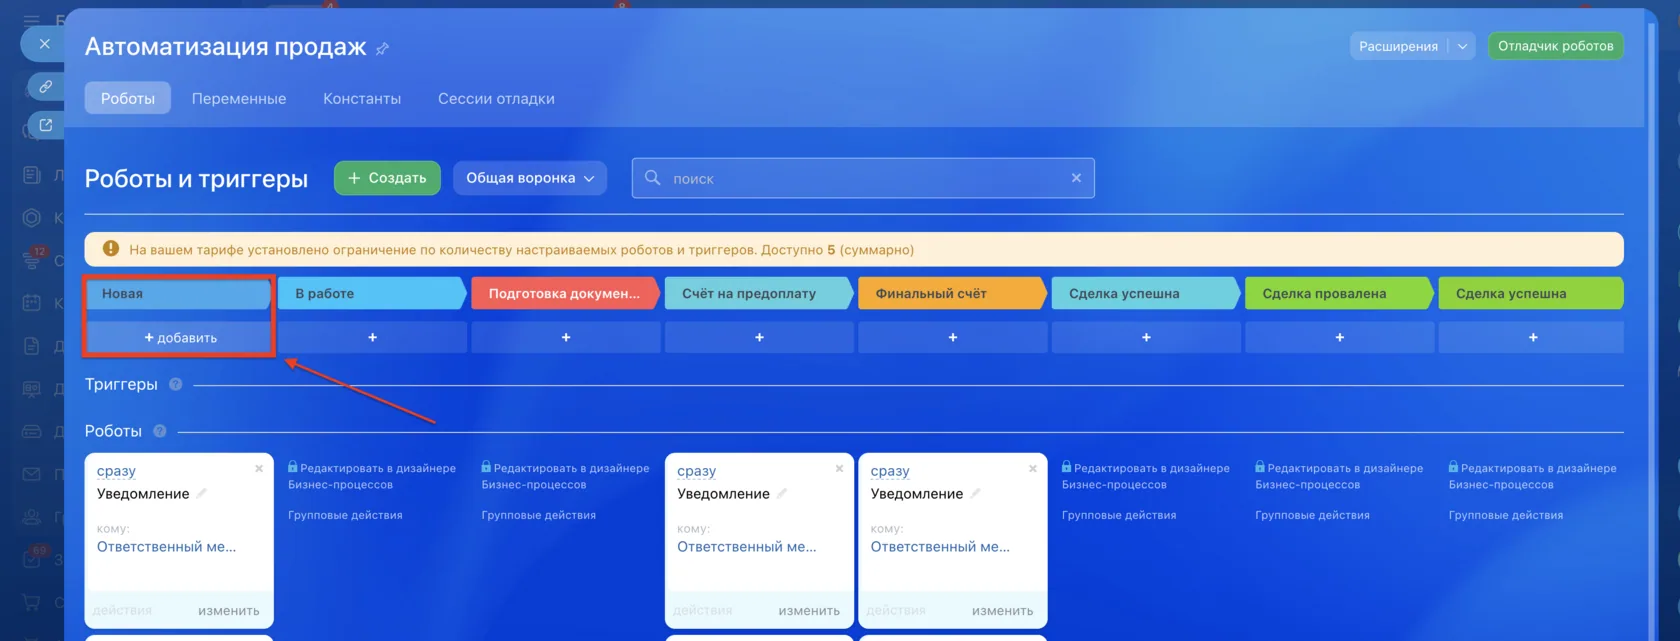1680x641 pixels.
Task: Click Ответственный ме... recipient in Счёт на предоплату robot
Action: coord(747,547)
